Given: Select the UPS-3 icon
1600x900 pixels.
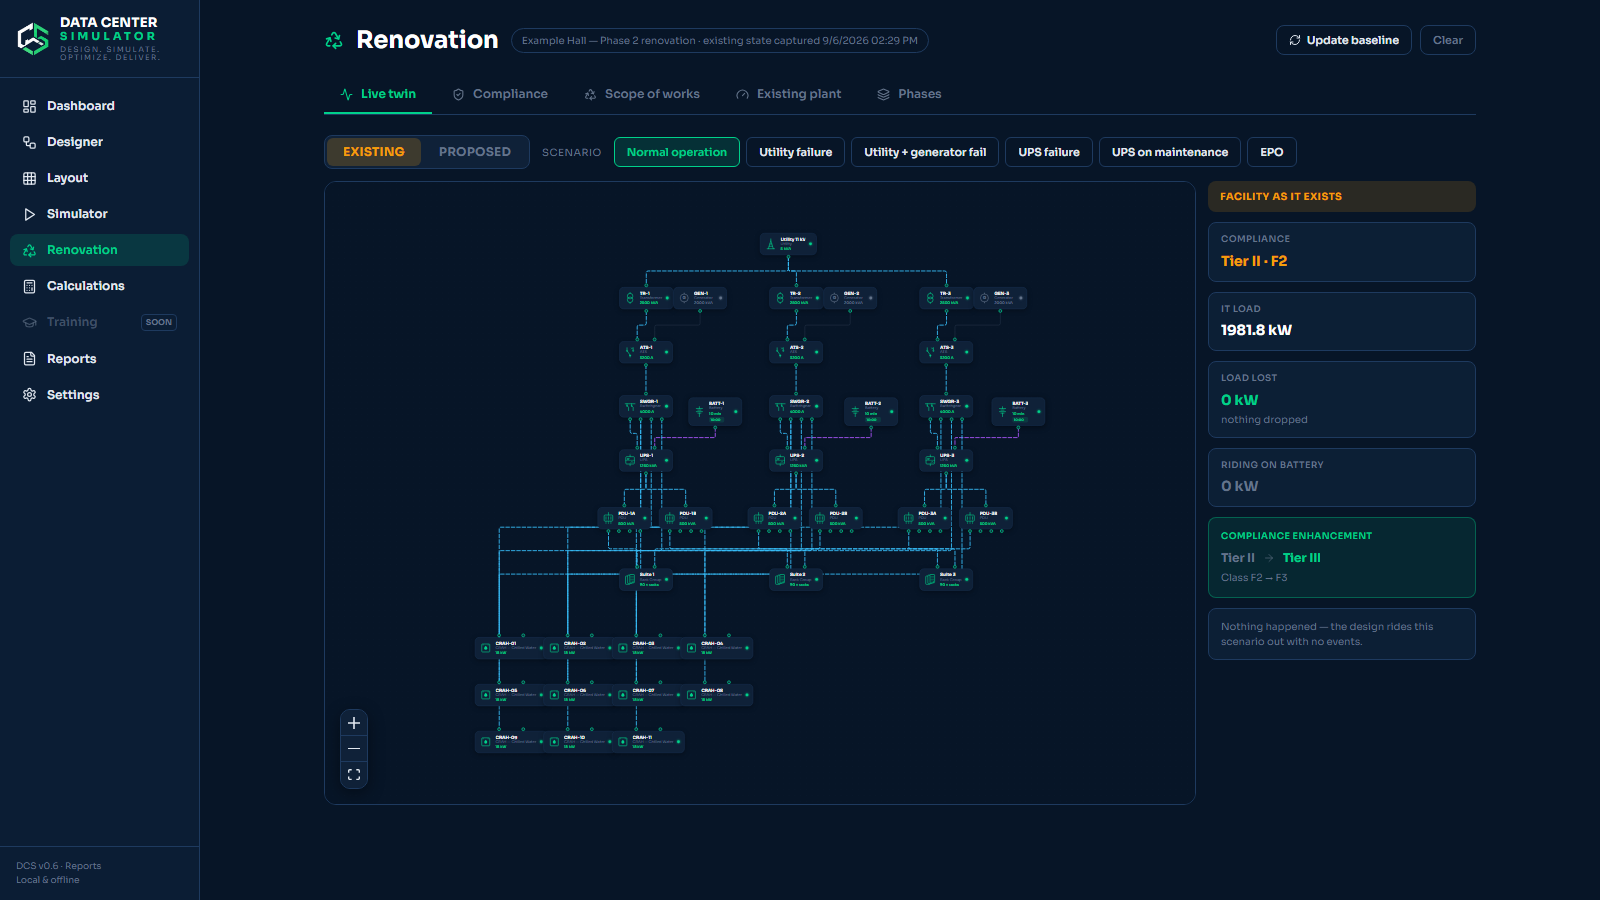Looking at the screenshot, I should click(x=930, y=460).
